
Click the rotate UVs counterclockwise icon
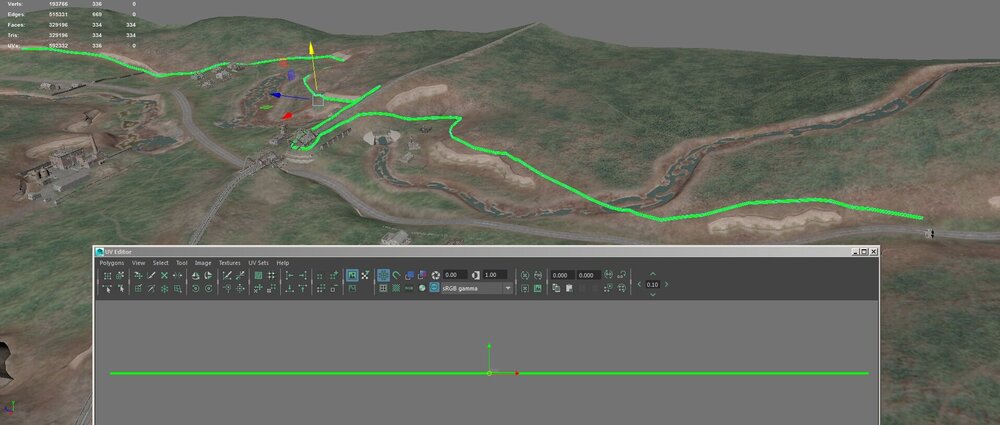click(x=196, y=288)
